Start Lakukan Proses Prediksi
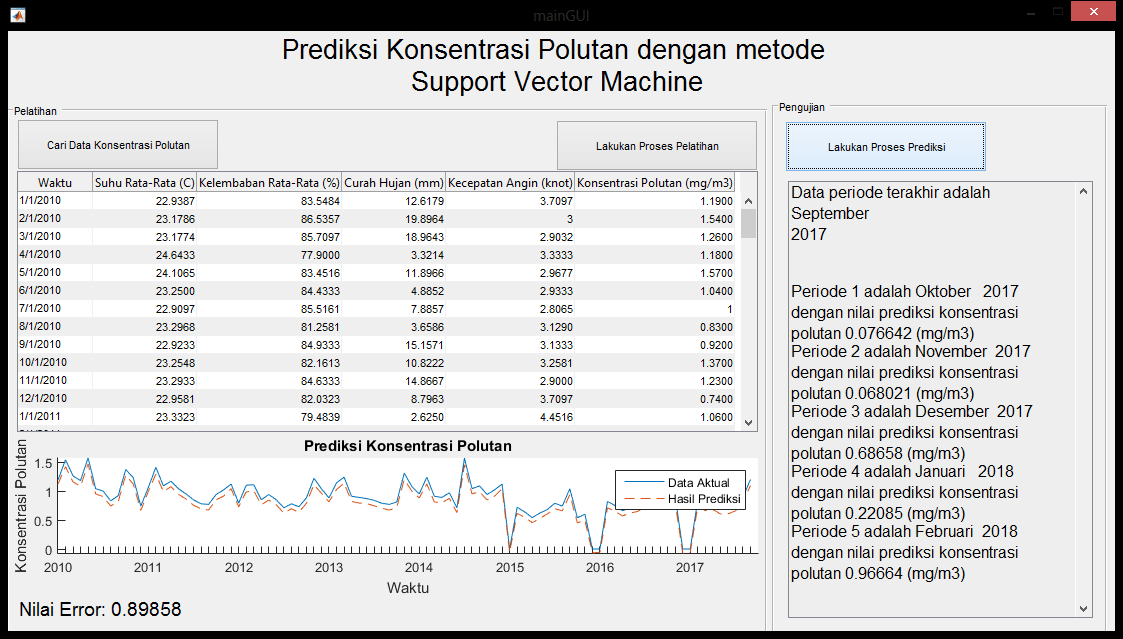This screenshot has height=639, width=1123. pyautogui.click(x=886, y=147)
